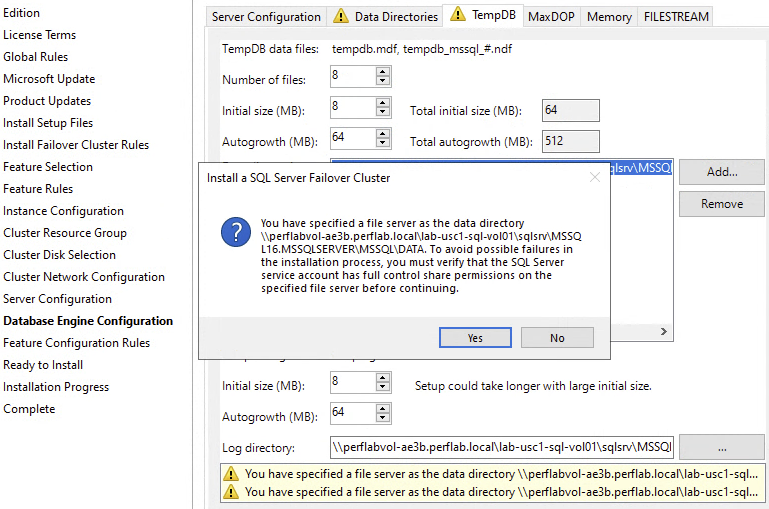Confirm the dialog by clicking Yes
The height and width of the screenshot is (509, 769).
click(475, 338)
